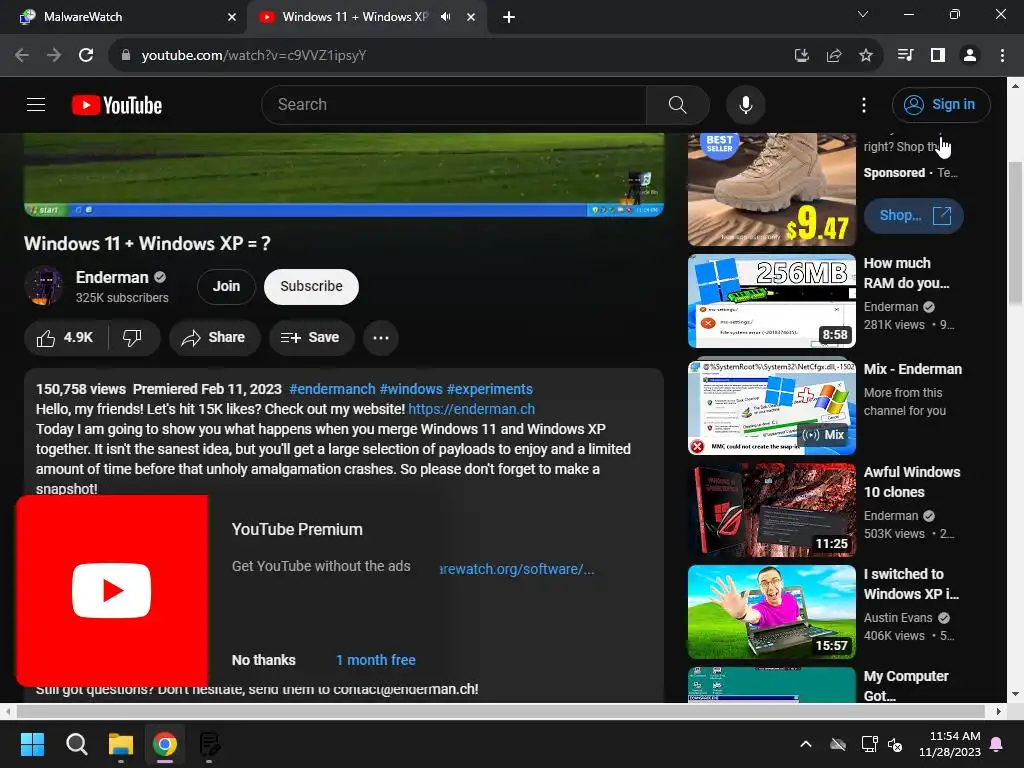Open a new browser tab
Viewport: 1024px width, 768px height.
click(x=509, y=17)
